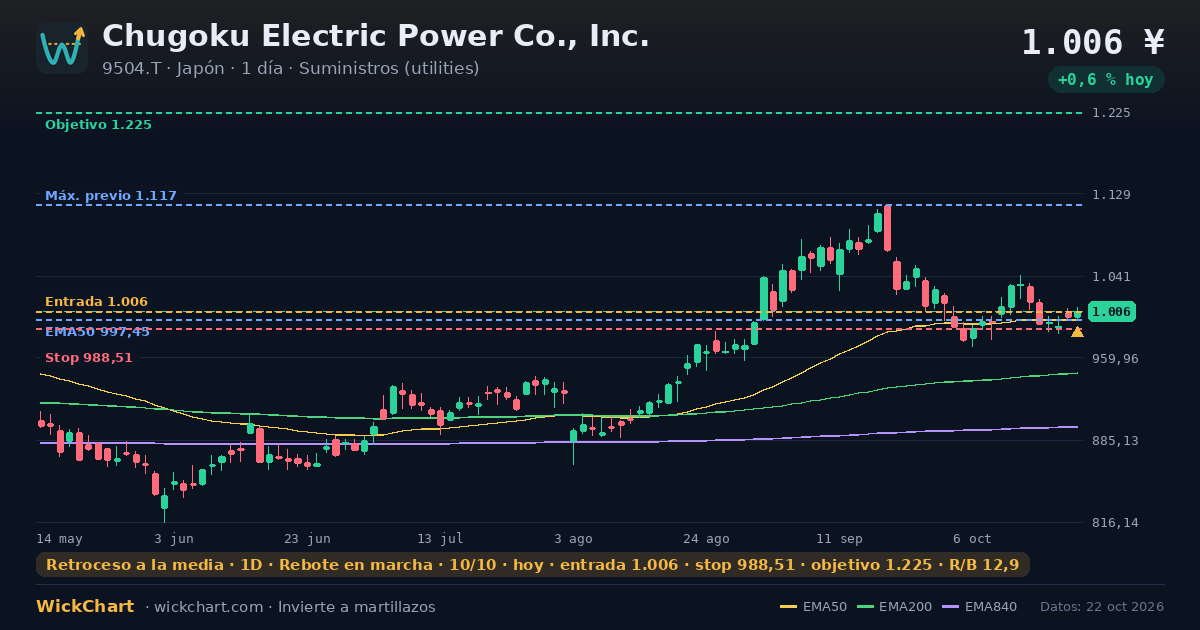The width and height of the screenshot is (1200, 630).
Task: Click the WickChart brand name in the footer
Action: point(85,607)
